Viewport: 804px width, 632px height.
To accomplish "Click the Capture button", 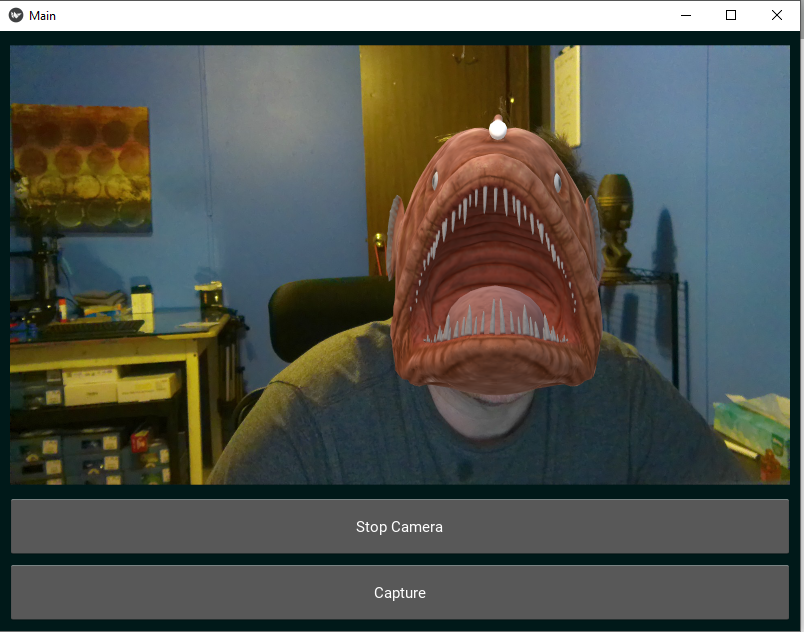I will (399, 593).
